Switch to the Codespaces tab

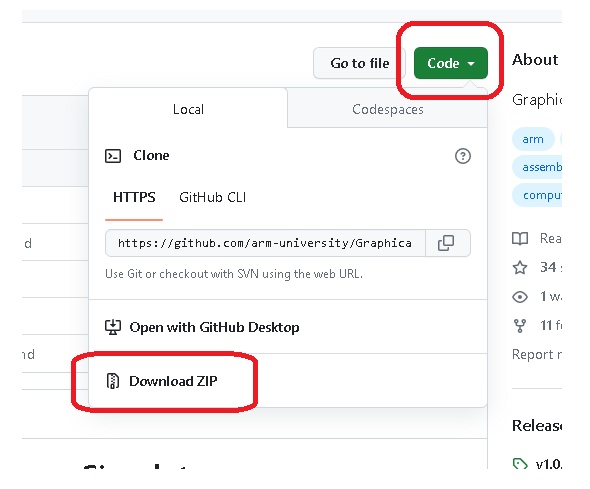[388, 109]
